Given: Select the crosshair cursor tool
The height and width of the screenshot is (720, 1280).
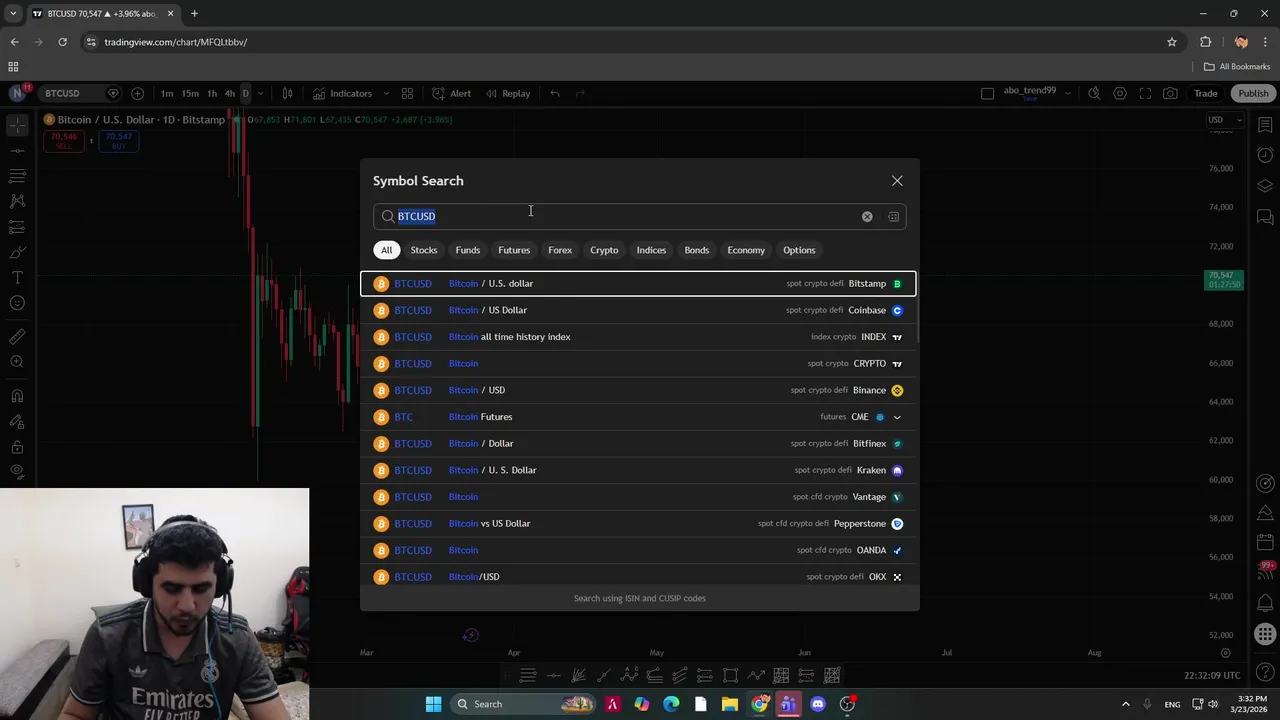Looking at the screenshot, I should 17,125.
